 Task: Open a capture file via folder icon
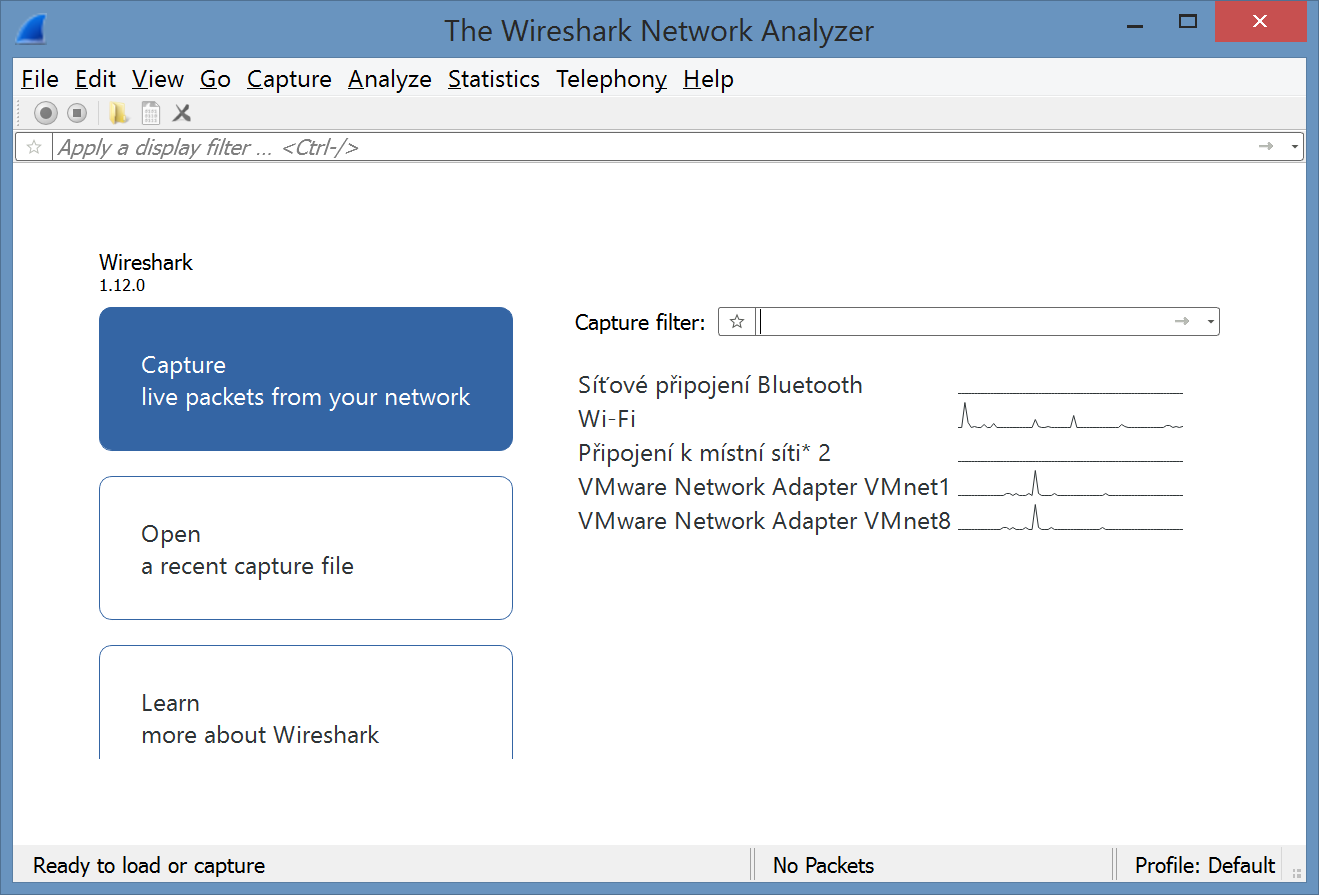(119, 113)
